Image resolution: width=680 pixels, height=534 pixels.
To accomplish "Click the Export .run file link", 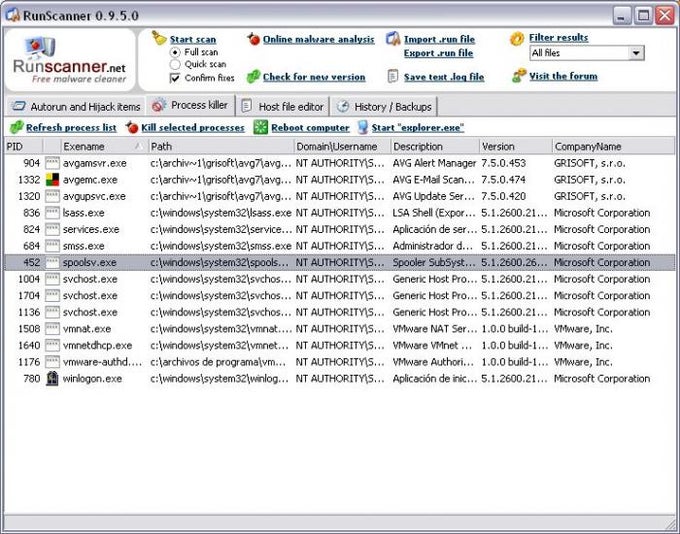I will pyautogui.click(x=438, y=53).
